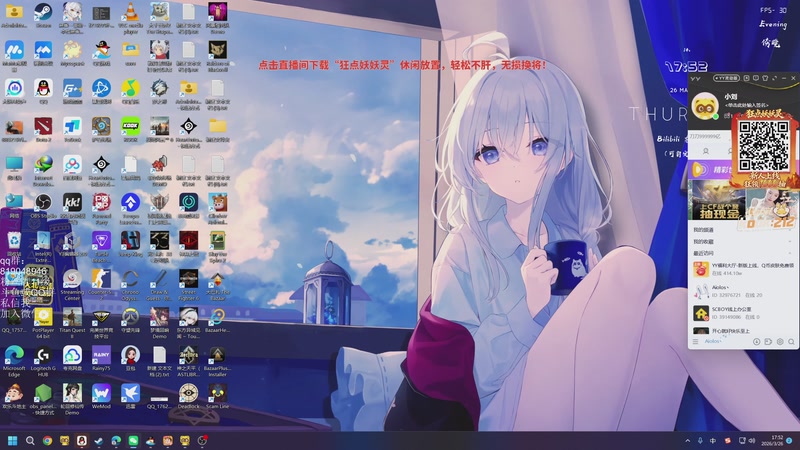This screenshot has width=800, height=450.
Task: Launch VLC media player shortcut
Action: click(x=131, y=17)
